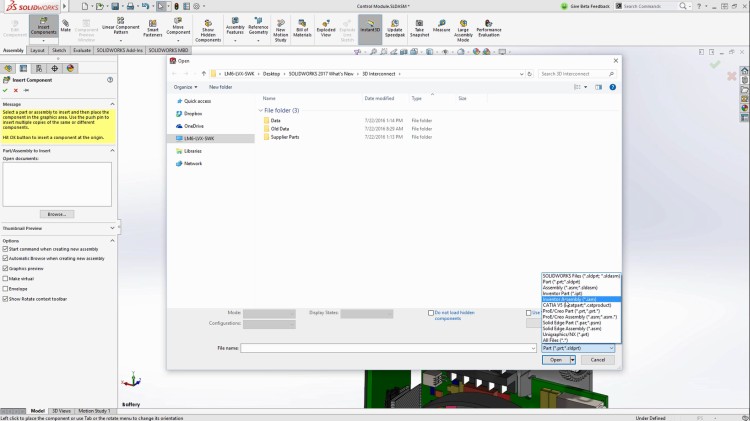Expand the address bar history dropdown
The width and height of the screenshot is (750, 421).
pyautogui.click(x=521, y=74)
